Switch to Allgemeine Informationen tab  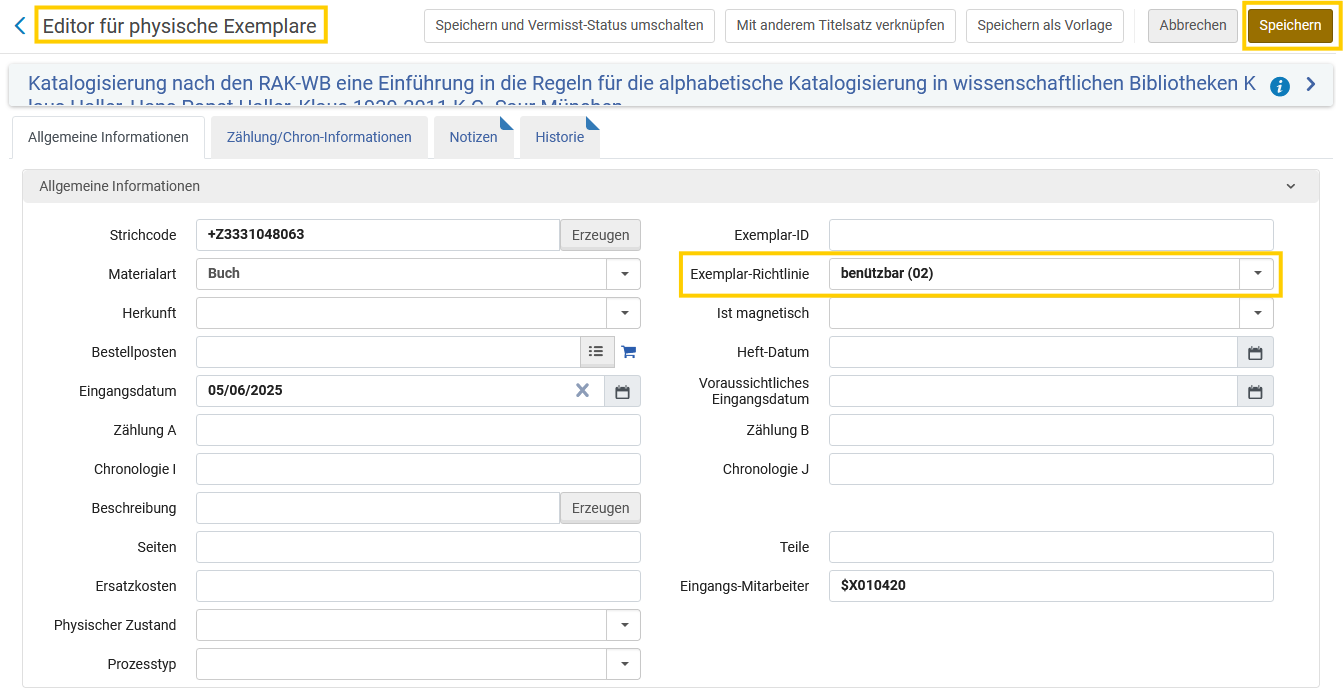[108, 137]
